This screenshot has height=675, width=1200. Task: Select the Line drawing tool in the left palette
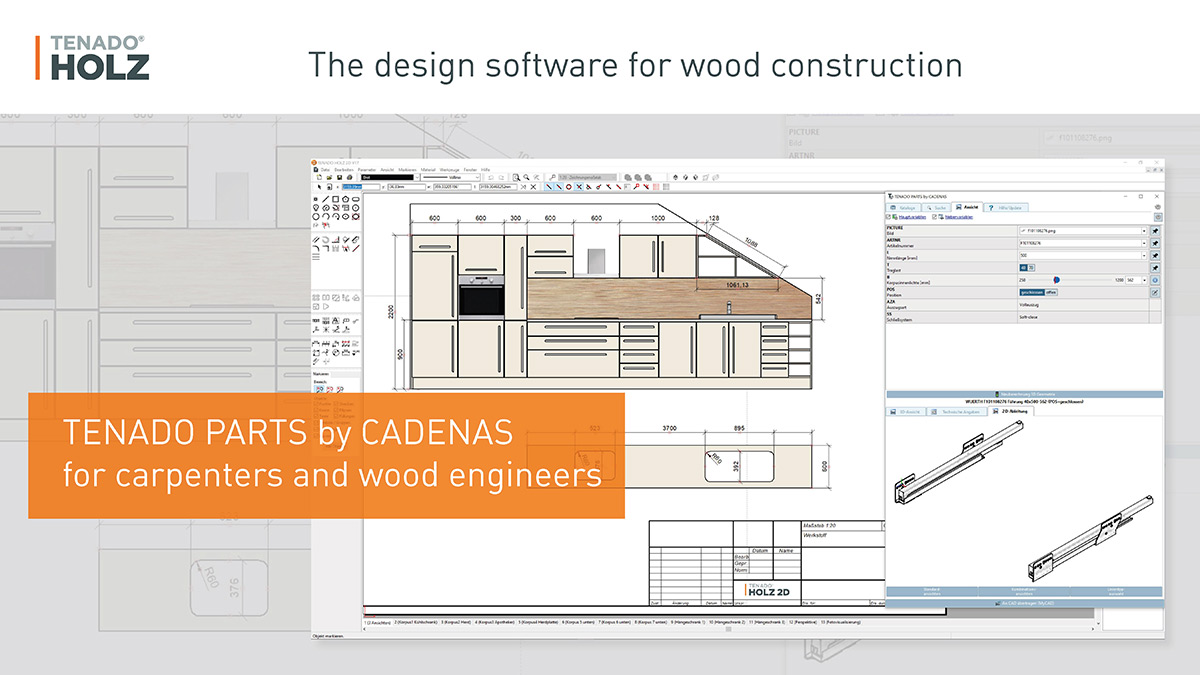click(326, 199)
